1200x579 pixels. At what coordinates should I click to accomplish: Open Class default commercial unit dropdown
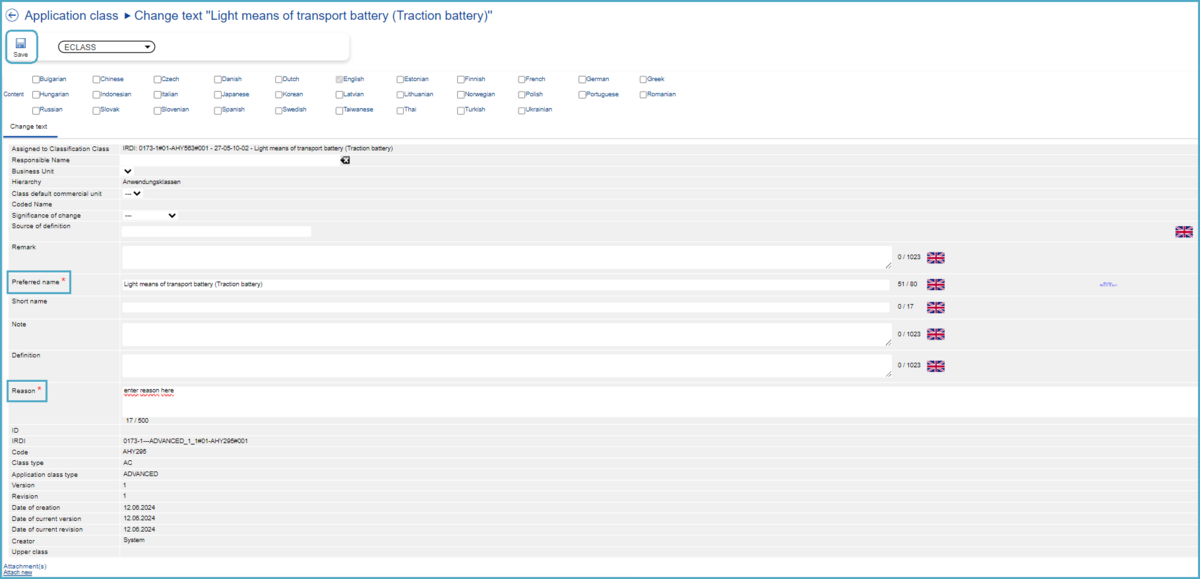coord(132,193)
